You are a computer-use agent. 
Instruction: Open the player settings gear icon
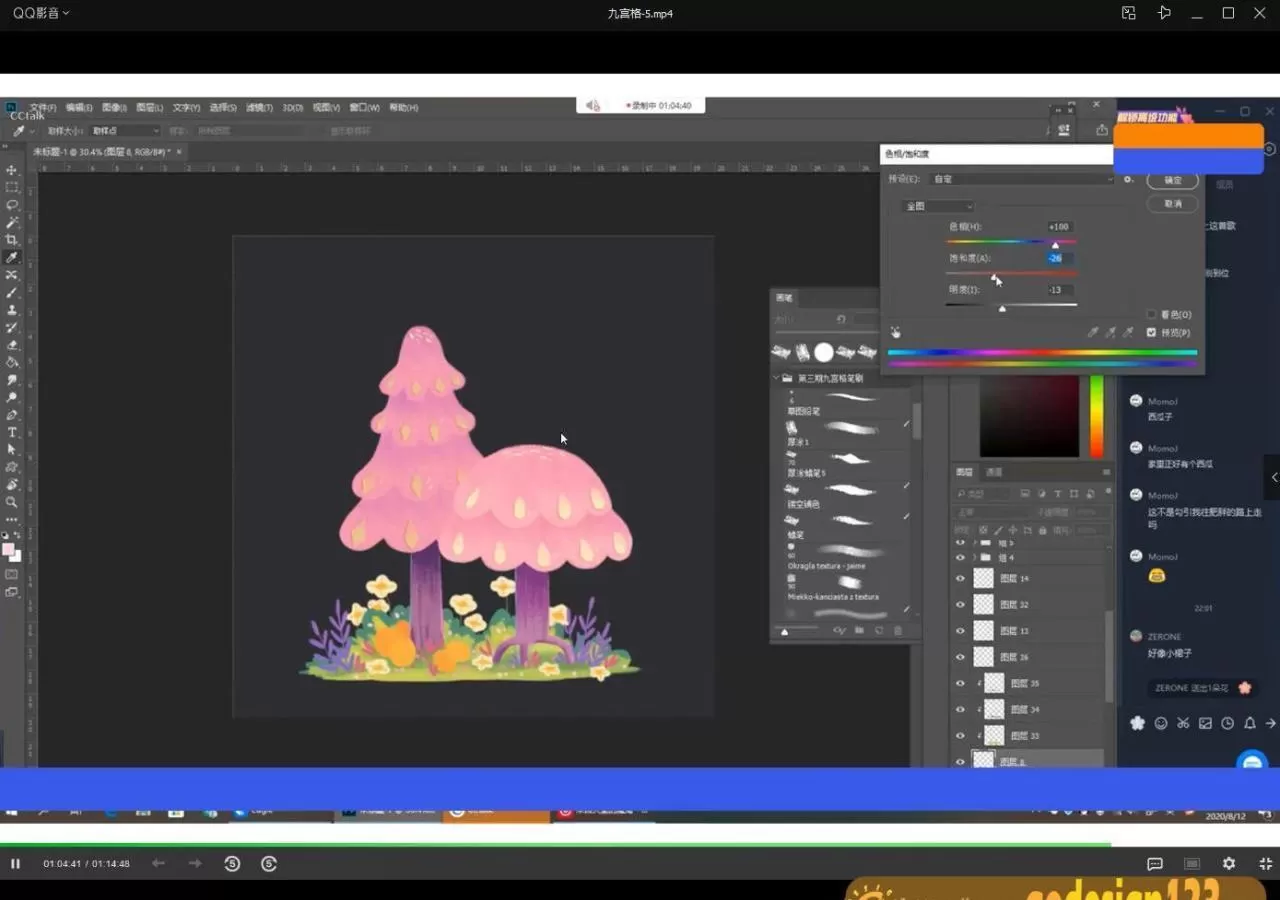click(1229, 863)
